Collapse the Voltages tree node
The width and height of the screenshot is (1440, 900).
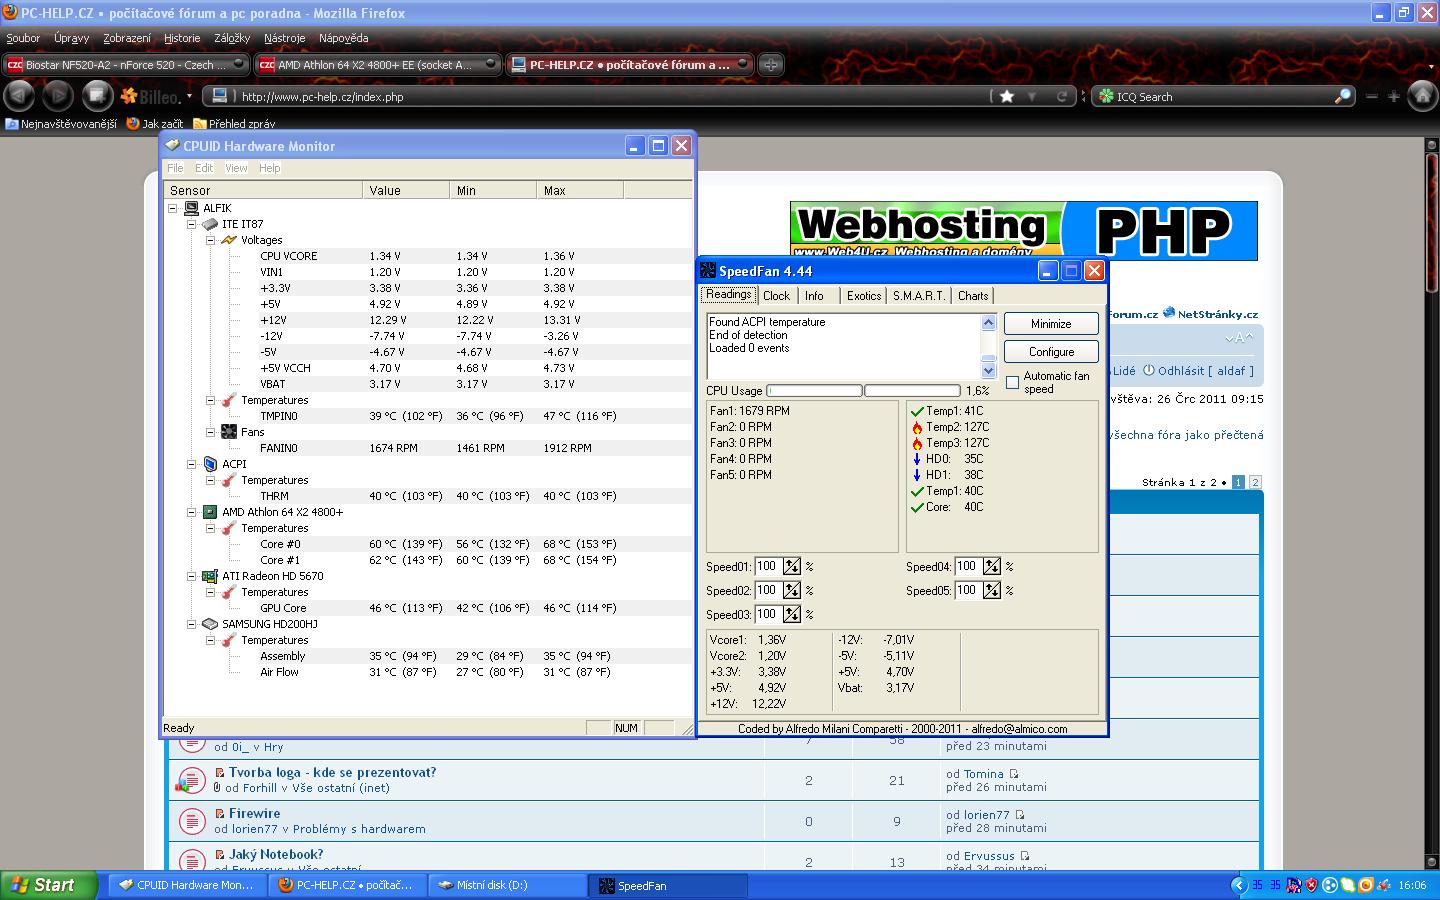point(211,240)
